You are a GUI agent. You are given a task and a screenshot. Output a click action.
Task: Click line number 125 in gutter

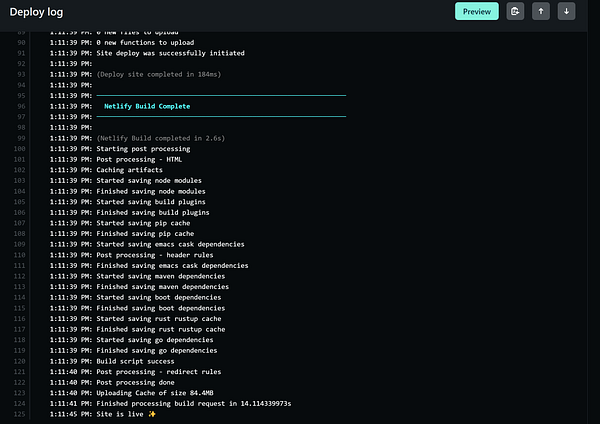pos(19,414)
